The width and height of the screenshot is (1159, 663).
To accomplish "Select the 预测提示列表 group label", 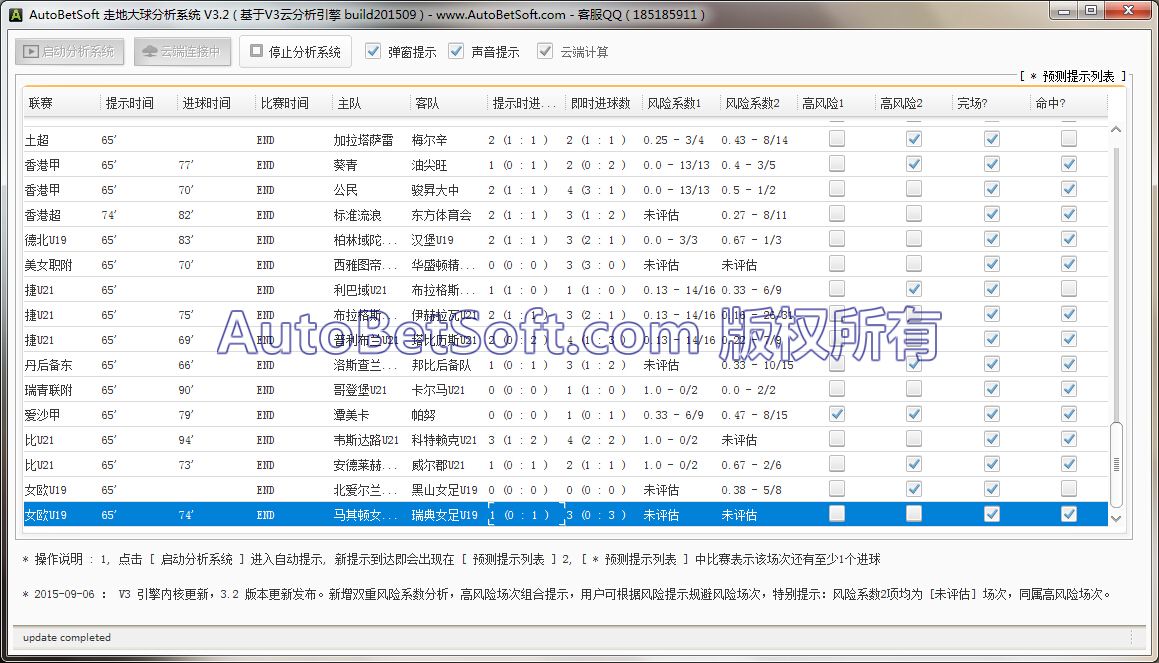I will (1073, 76).
